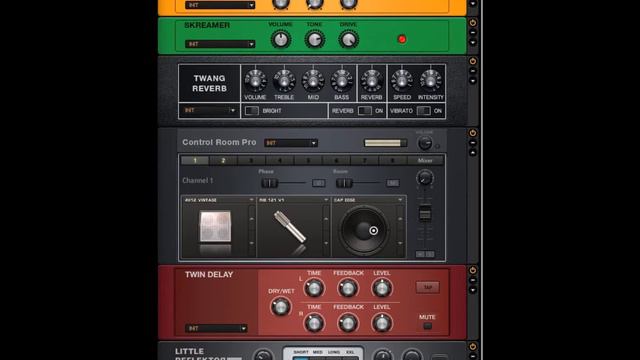Open the Control Room Pro preset dropdown
640x360 pixels.
[291, 143]
